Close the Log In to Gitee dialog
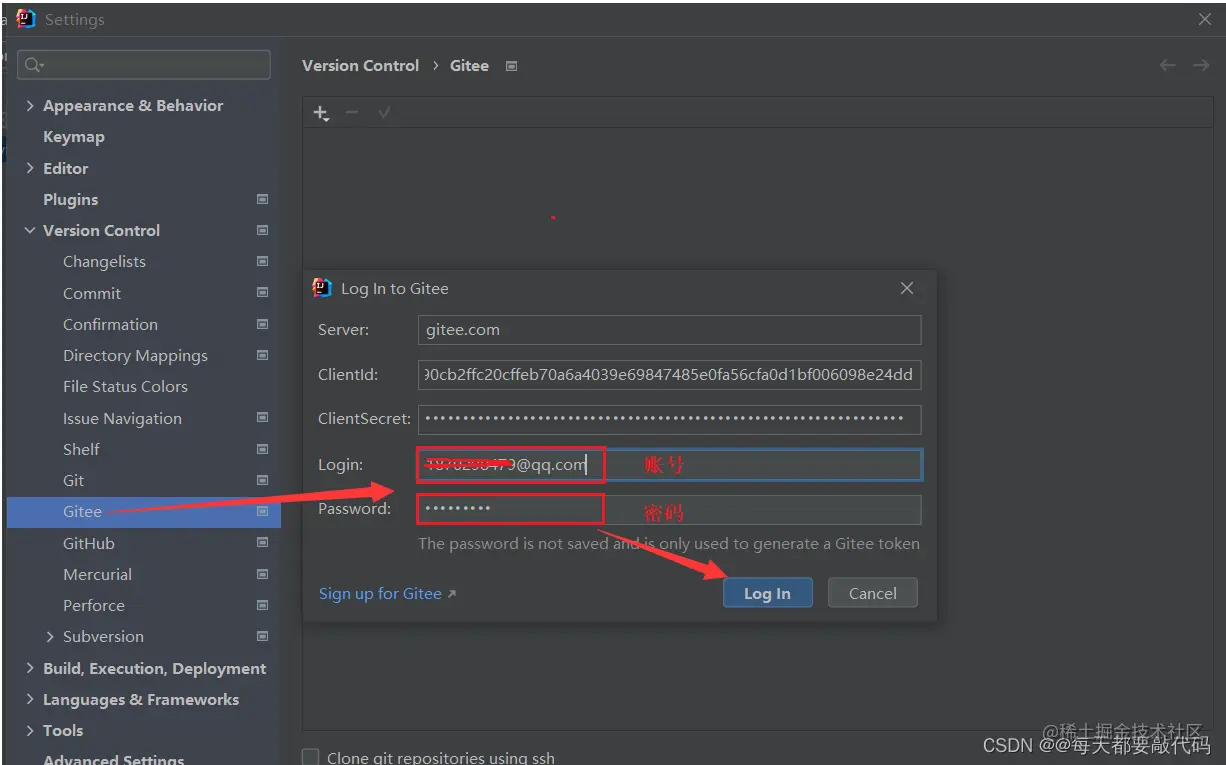The width and height of the screenshot is (1226, 765). click(x=907, y=288)
